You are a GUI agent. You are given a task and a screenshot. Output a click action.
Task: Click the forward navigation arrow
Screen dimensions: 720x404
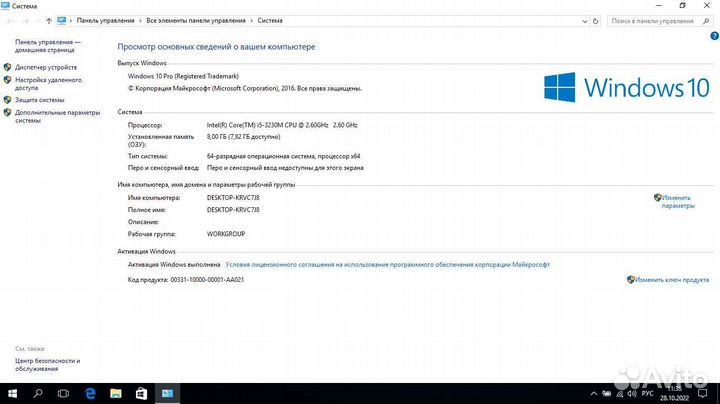point(26,21)
